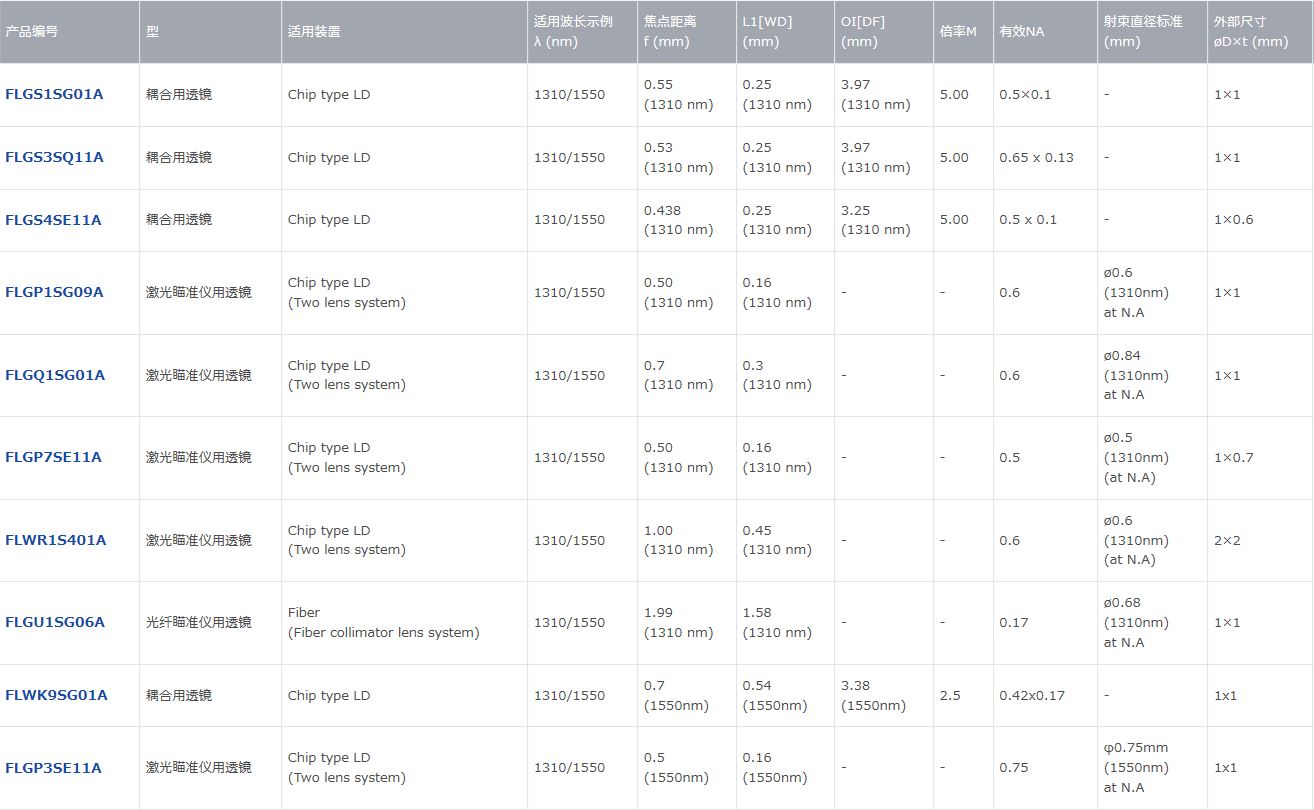The width and height of the screenshot is (1314, 810).
Task: Open product link FLWK9SG01A
Action: (56, 695)
